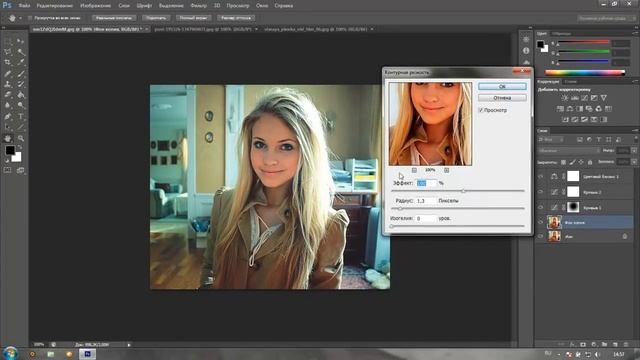
Task: Select the Crop tool
Action: pyautogui.click(x=8, y=62)
